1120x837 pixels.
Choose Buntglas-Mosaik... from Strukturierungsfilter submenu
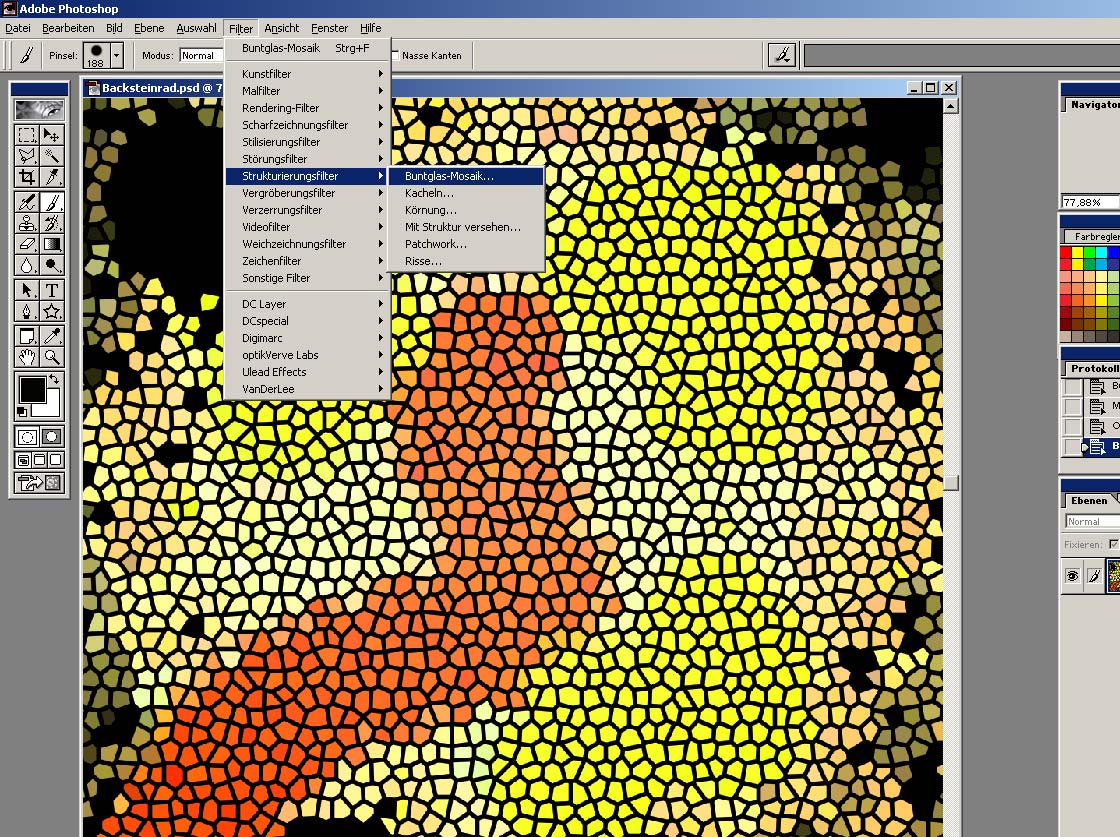click(x=466, y=176)
